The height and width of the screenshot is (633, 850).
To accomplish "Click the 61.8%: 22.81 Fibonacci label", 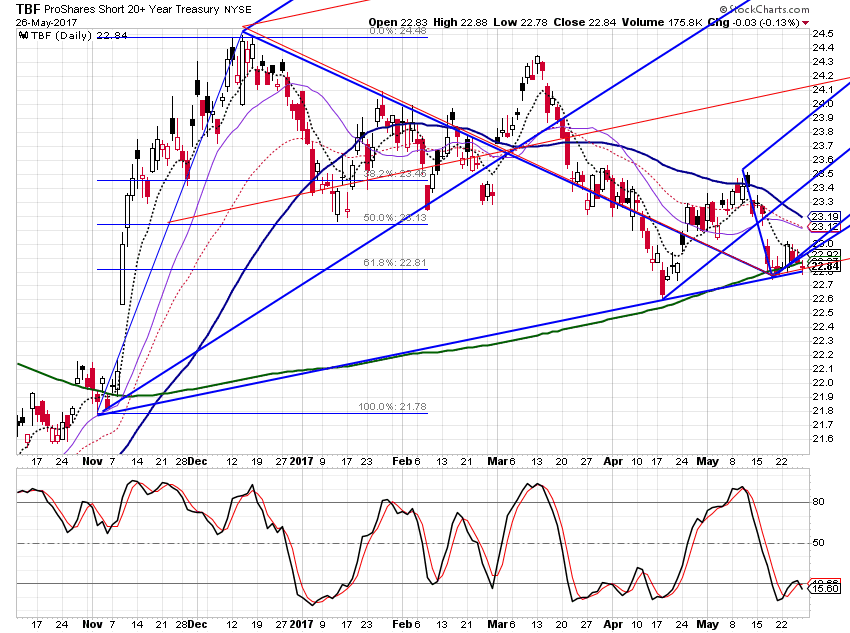I will tap(395, 263).
